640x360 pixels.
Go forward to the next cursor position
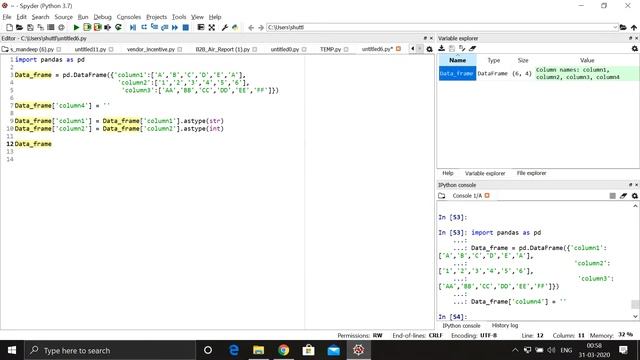click(x=261, y=27)
